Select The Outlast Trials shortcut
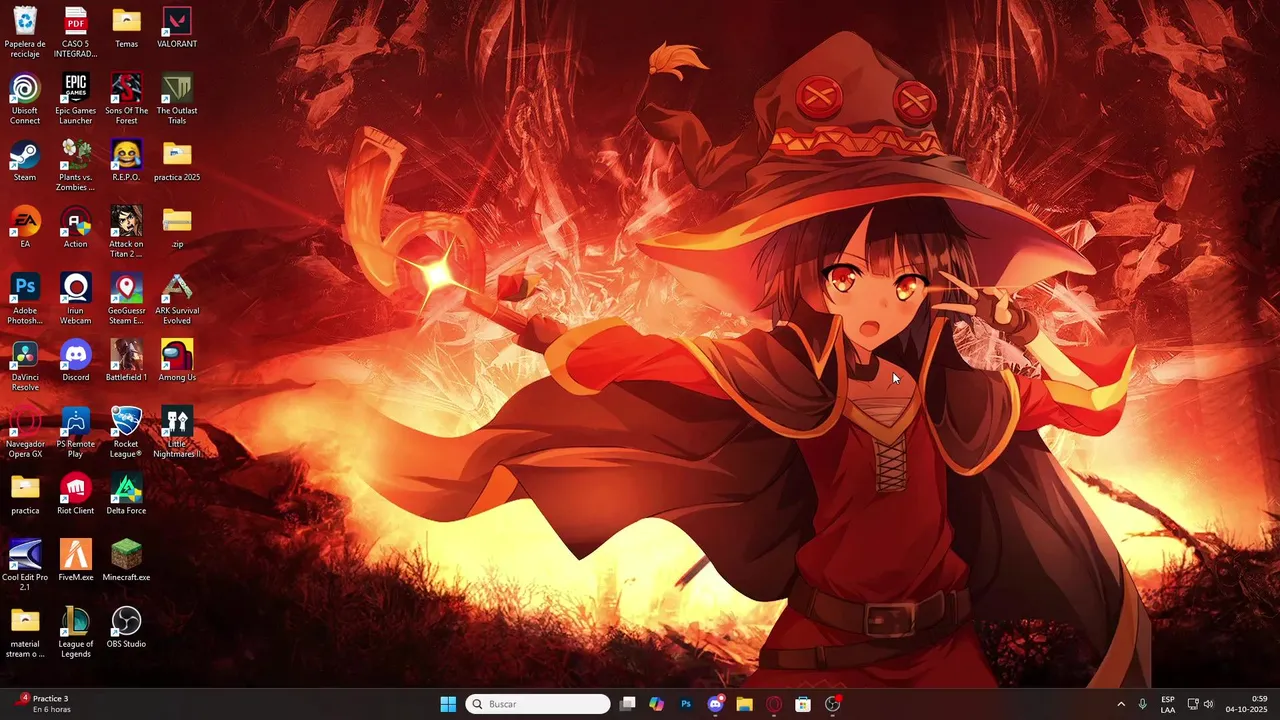 click(177, 98)
